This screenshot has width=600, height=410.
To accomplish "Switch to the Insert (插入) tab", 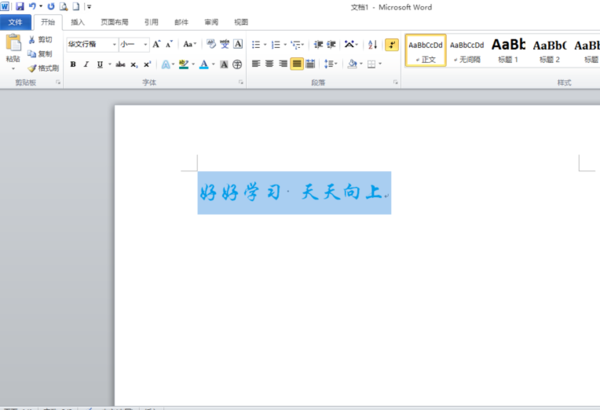I will point(78,21).
